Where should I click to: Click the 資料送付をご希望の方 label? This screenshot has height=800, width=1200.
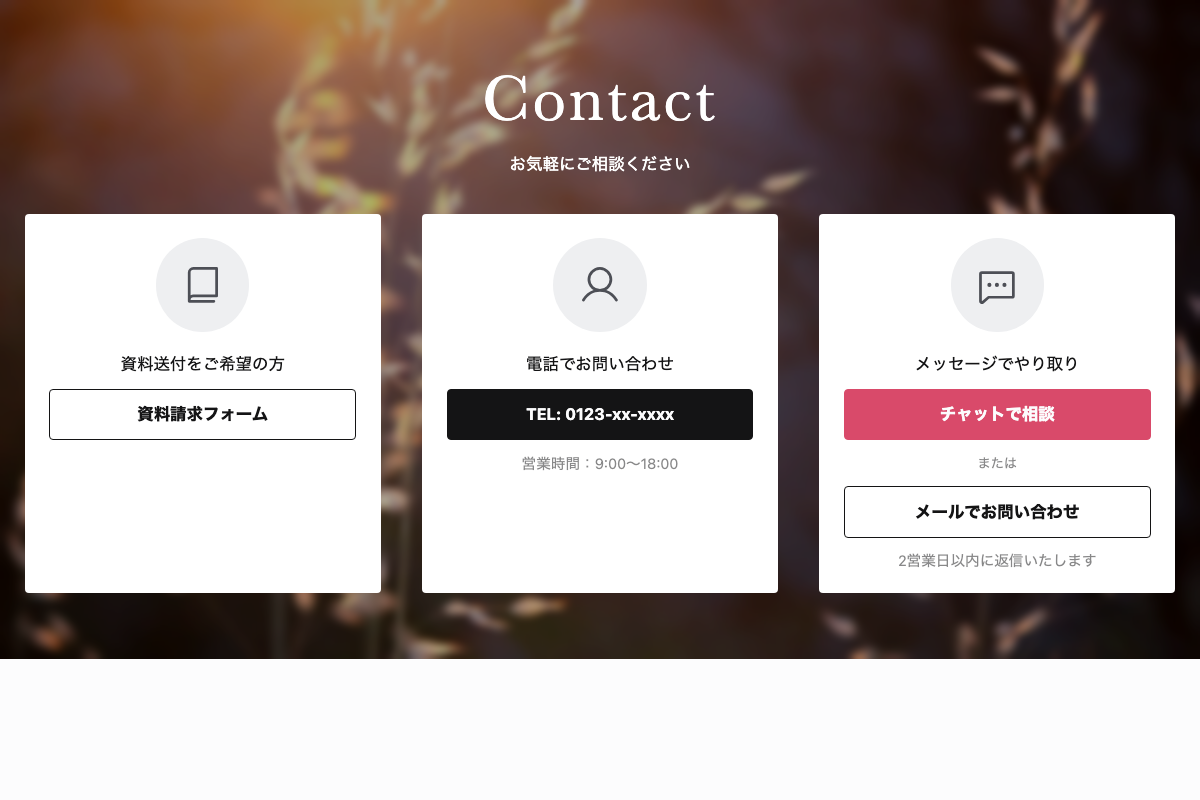pos(202,364)
